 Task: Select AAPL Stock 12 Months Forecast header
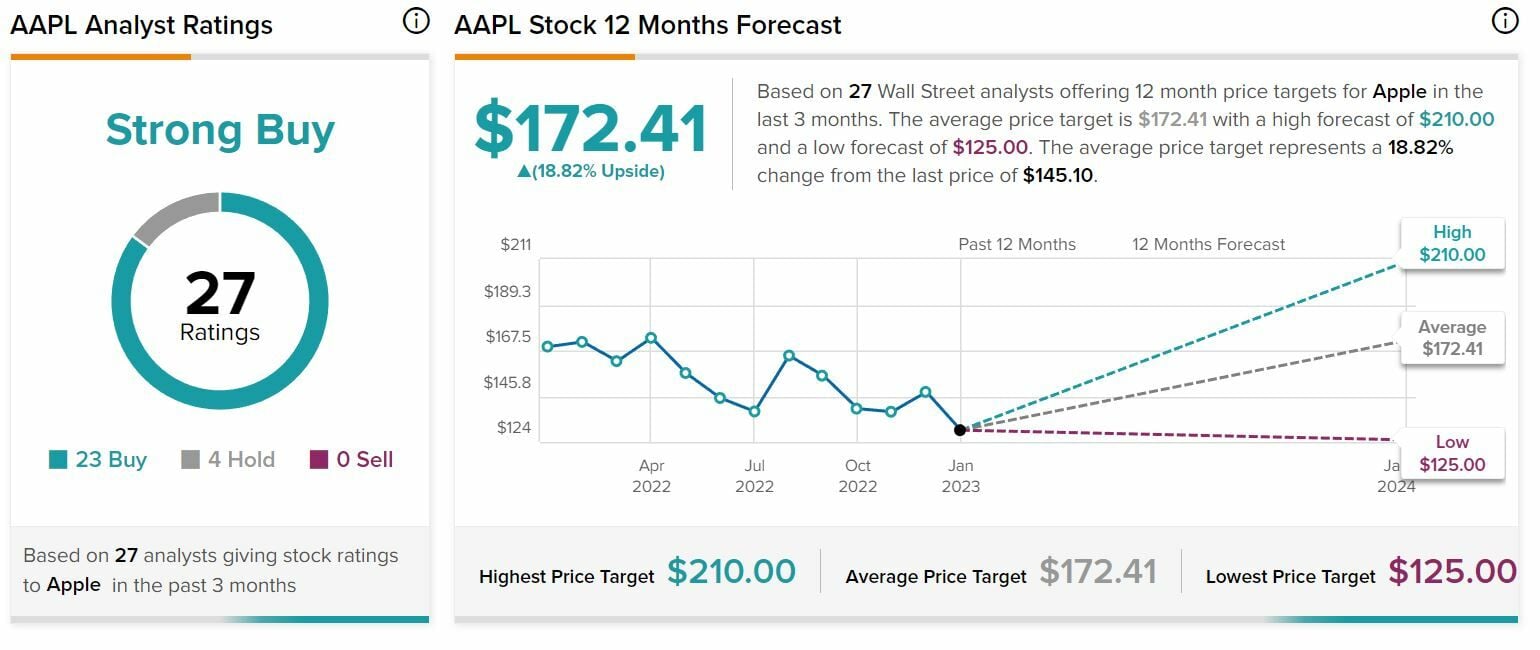pyautogui.click(x=648, y=25)
